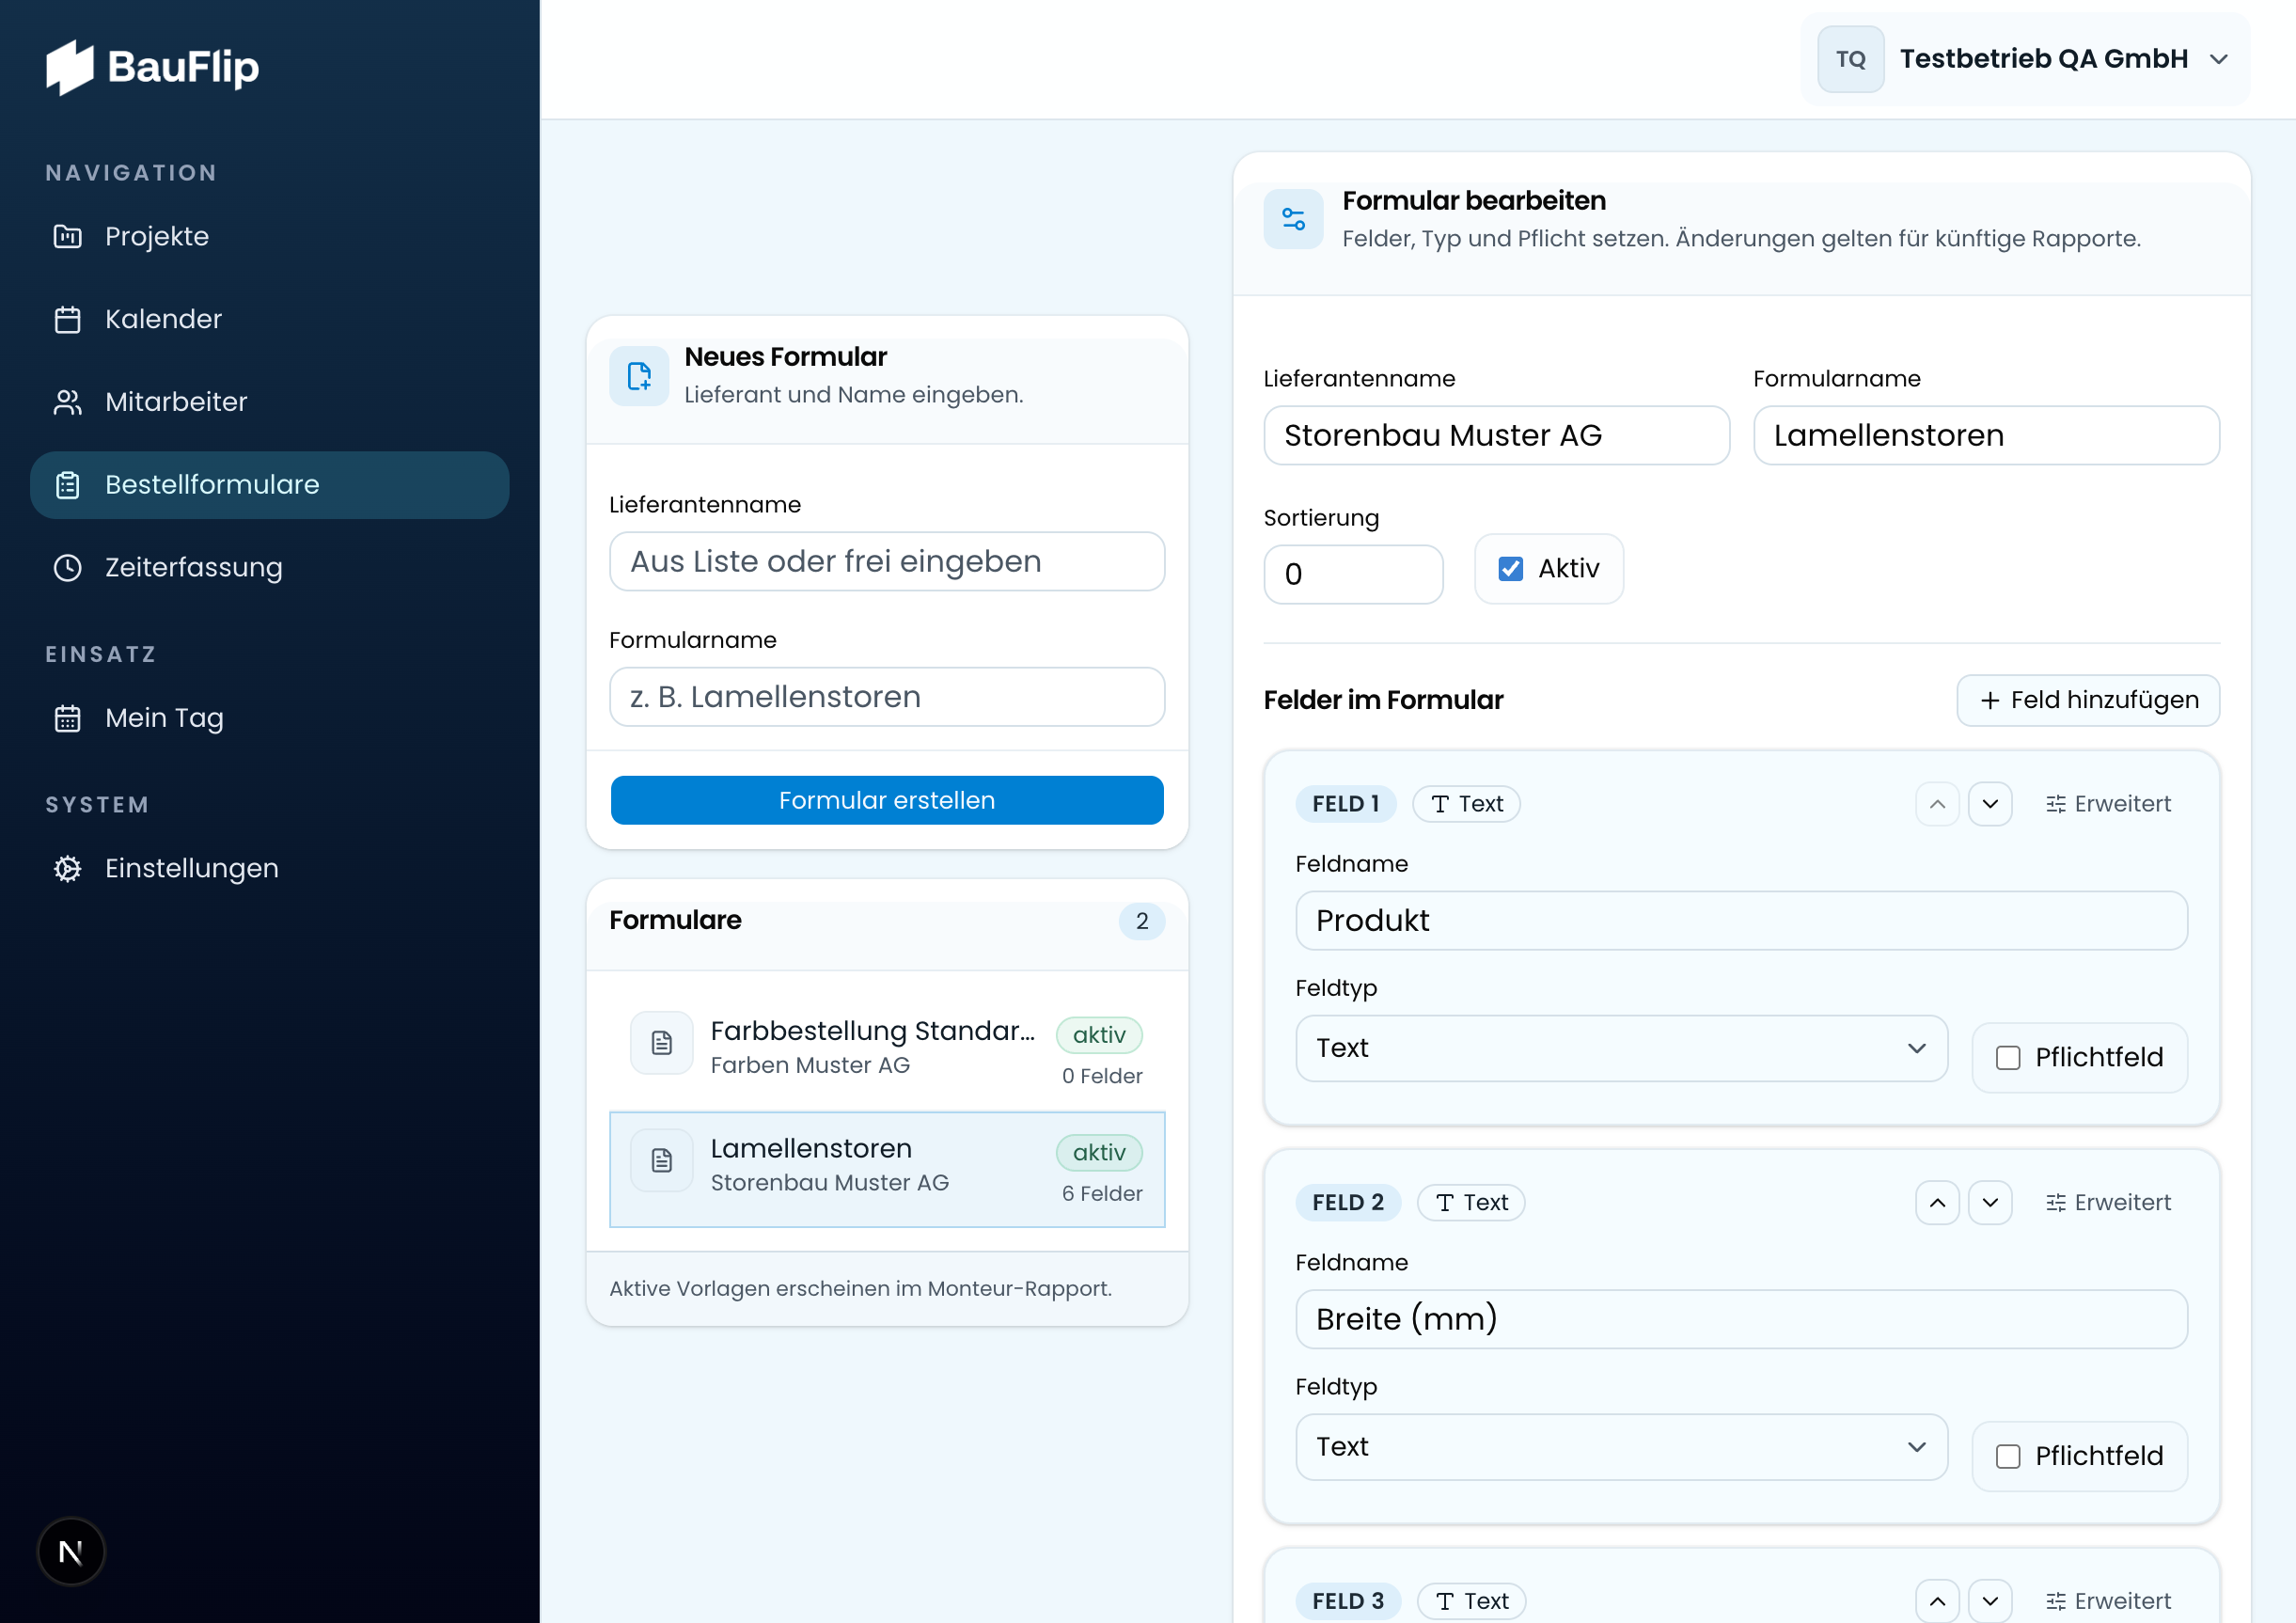Click the Formular bearbeiten sliders icon
This screenshot has width=2296, height=1623.
pos(1293,219)
